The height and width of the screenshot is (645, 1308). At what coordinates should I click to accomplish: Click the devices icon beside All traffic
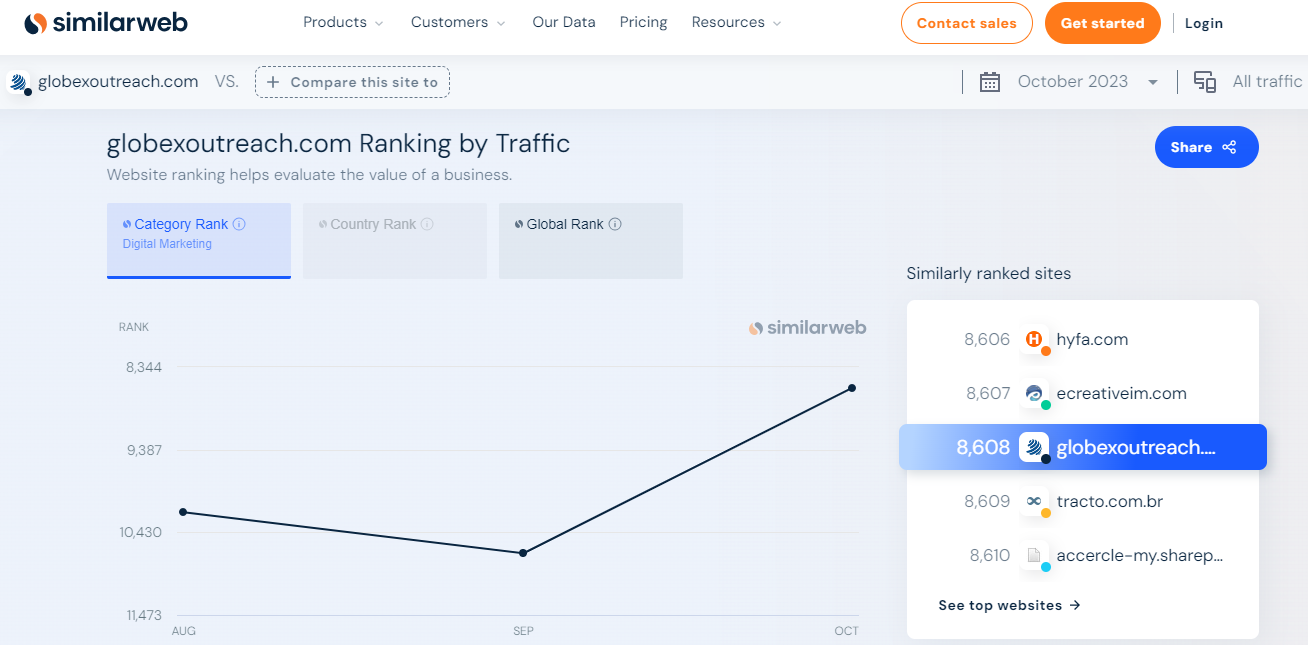(x=1205, y=82)
